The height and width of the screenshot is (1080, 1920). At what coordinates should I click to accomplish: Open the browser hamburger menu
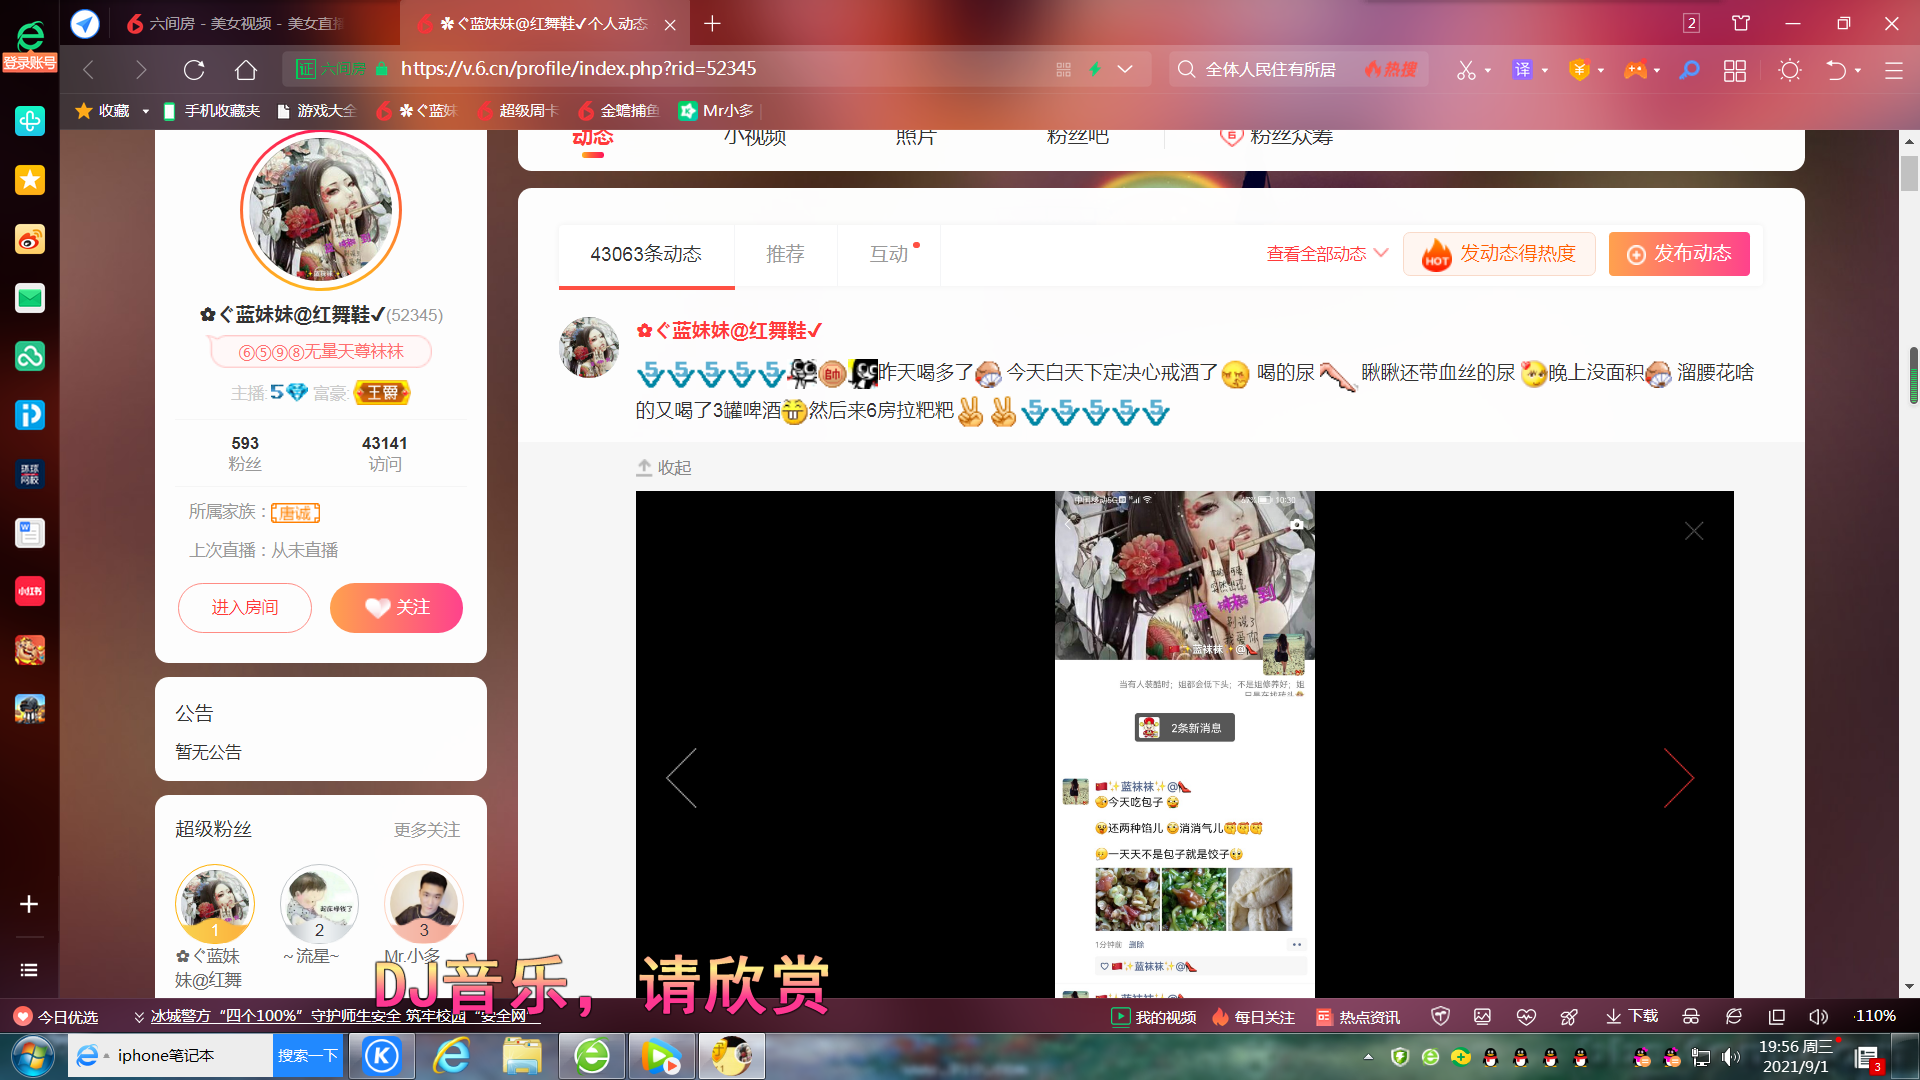(1893, 69)
